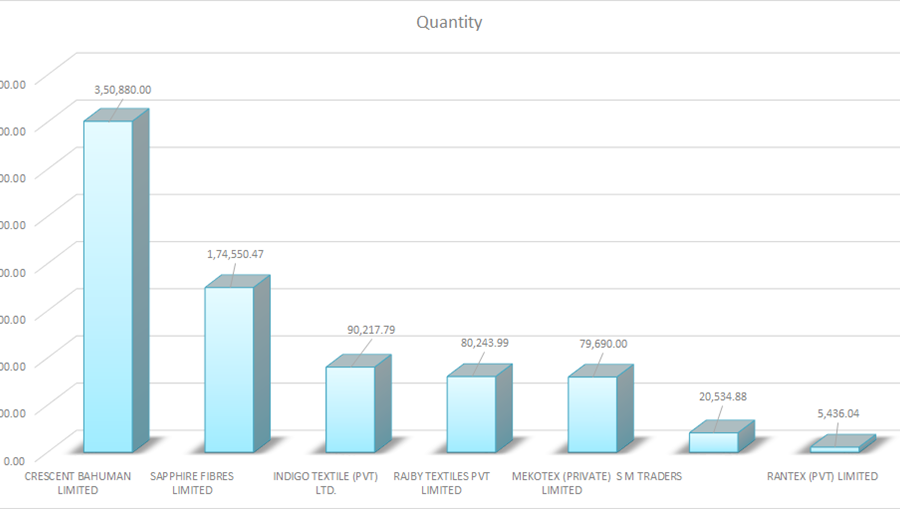900x509 pixels.
Task: Select axis label RAJBY TEXTILES PVT LIMITED
Action: [441, 483]
